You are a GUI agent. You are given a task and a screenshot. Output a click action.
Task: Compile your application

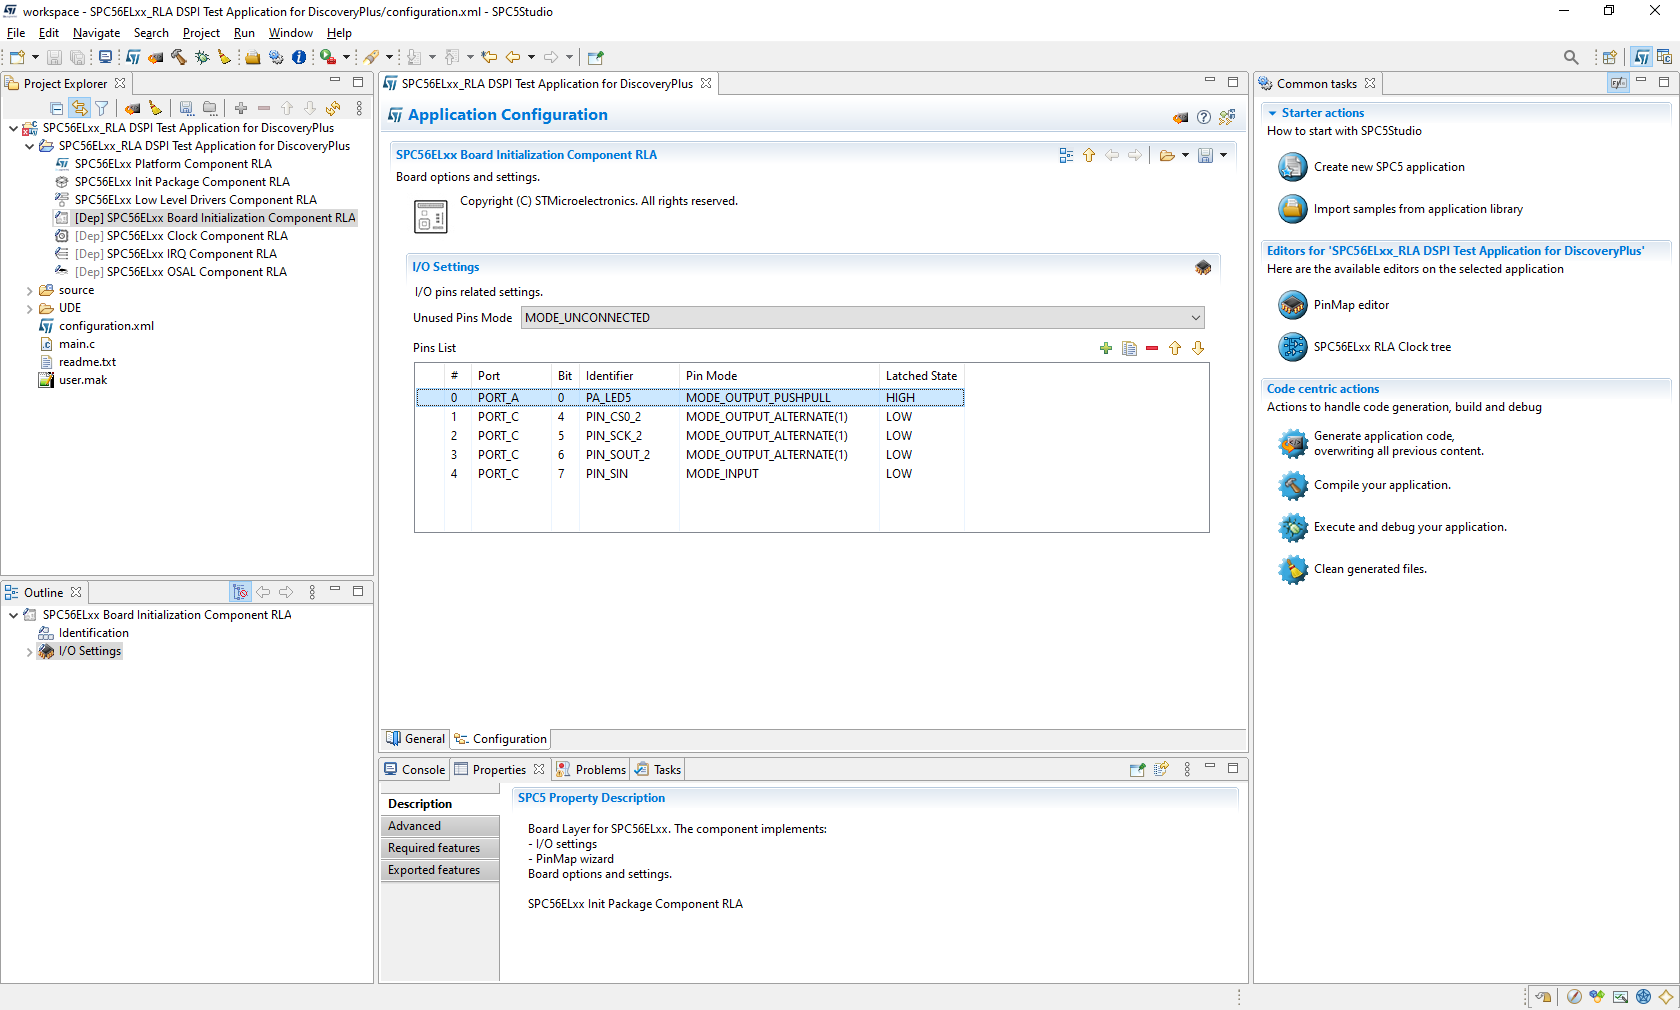pos(1382,485)
